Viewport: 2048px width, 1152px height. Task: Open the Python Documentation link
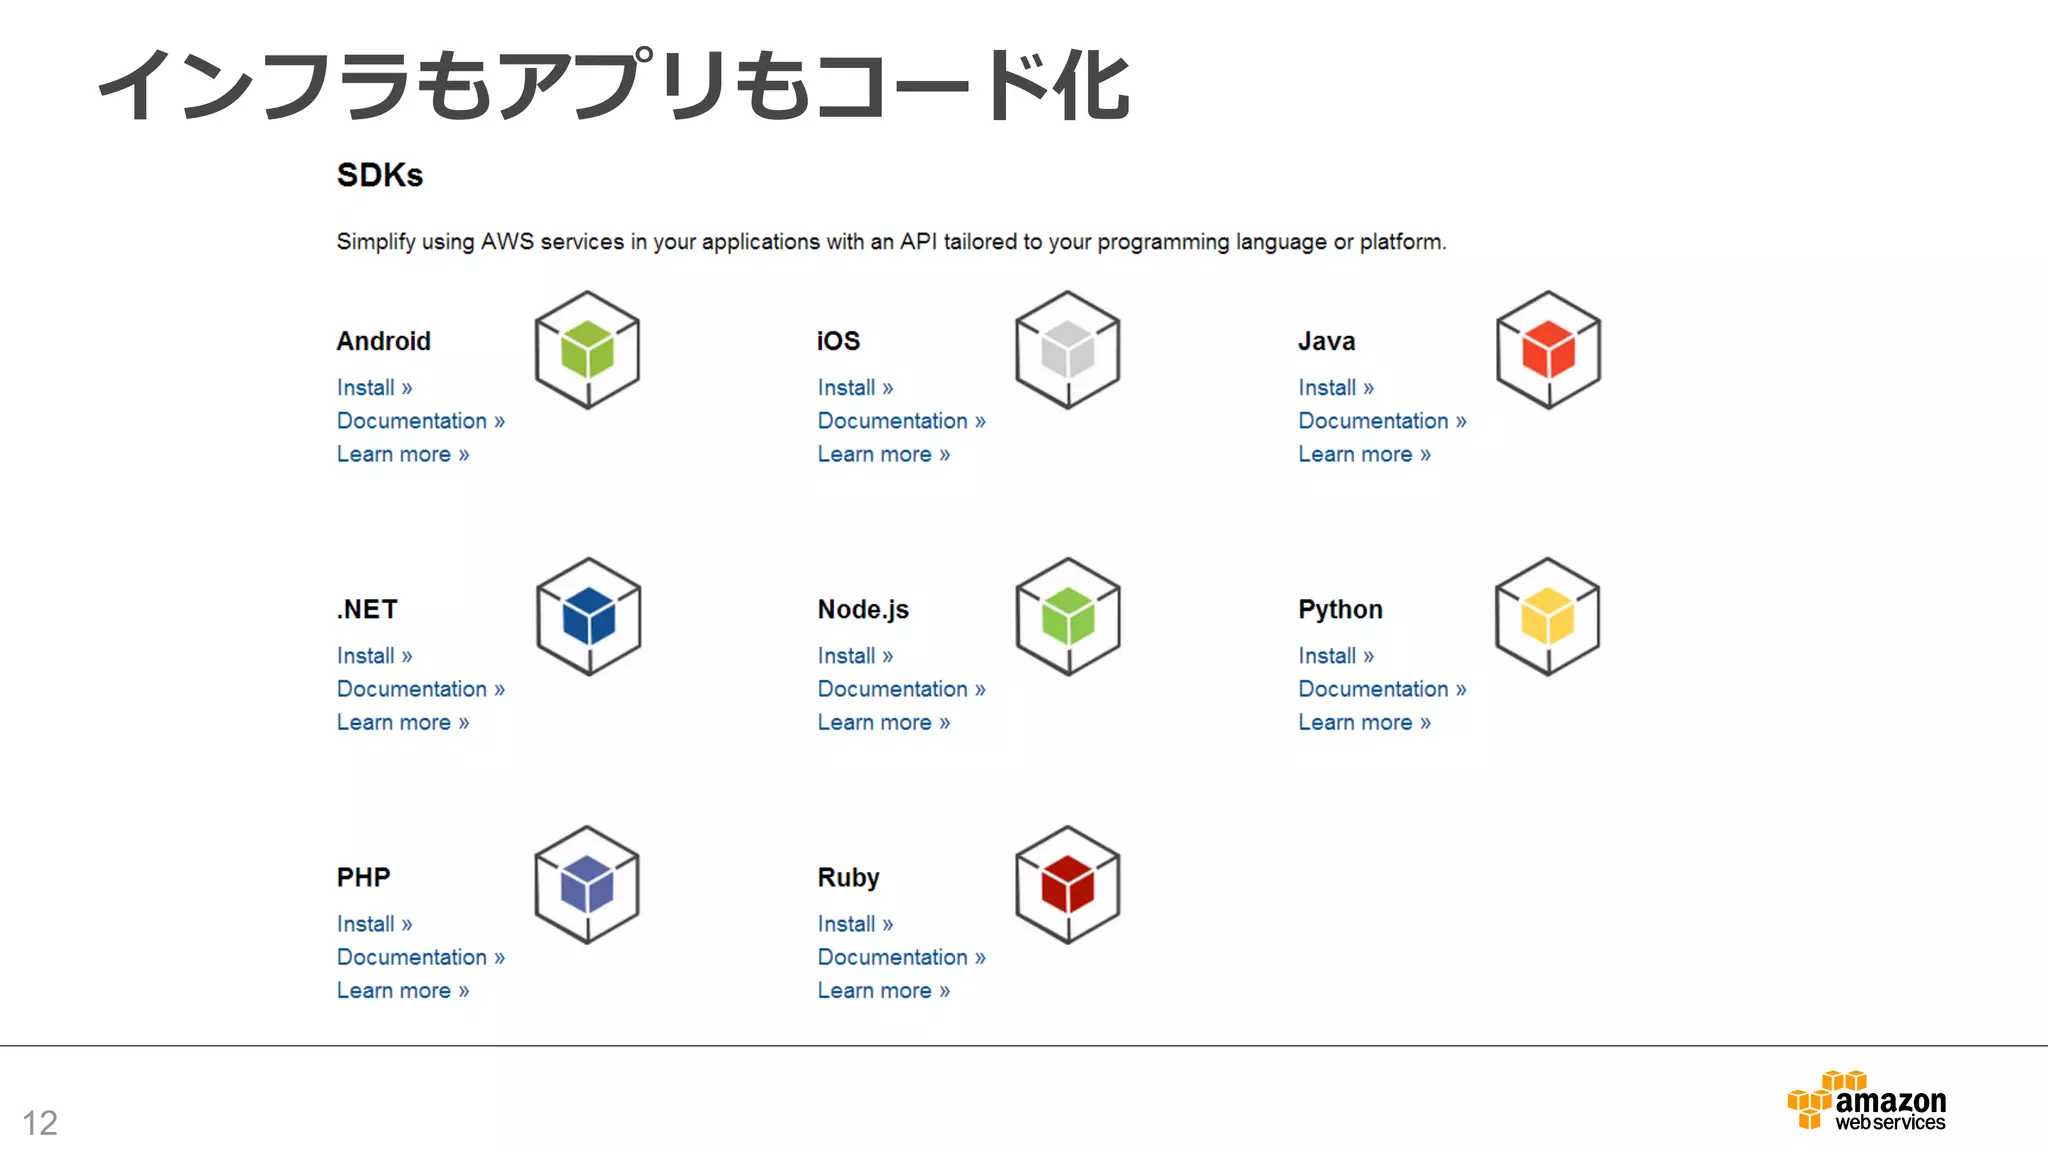pos(1382,689)
